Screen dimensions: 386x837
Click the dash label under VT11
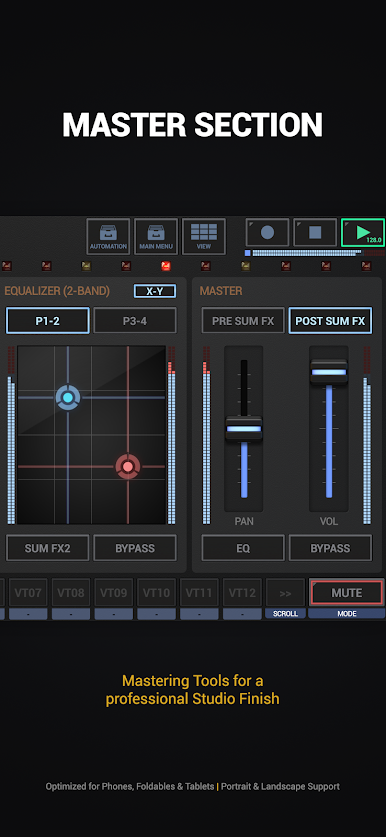[199, 614]
